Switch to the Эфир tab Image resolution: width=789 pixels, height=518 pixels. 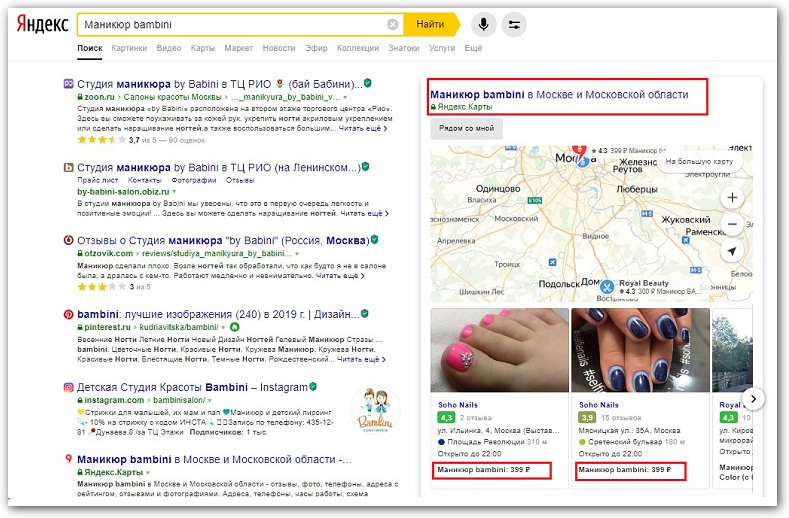point(316,48)
